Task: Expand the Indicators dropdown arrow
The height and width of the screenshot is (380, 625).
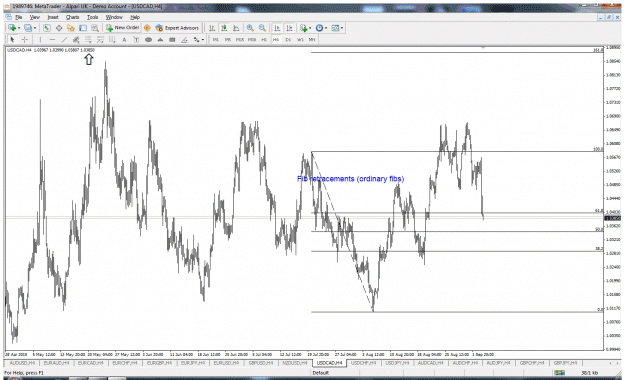Action: coord(310,28)
